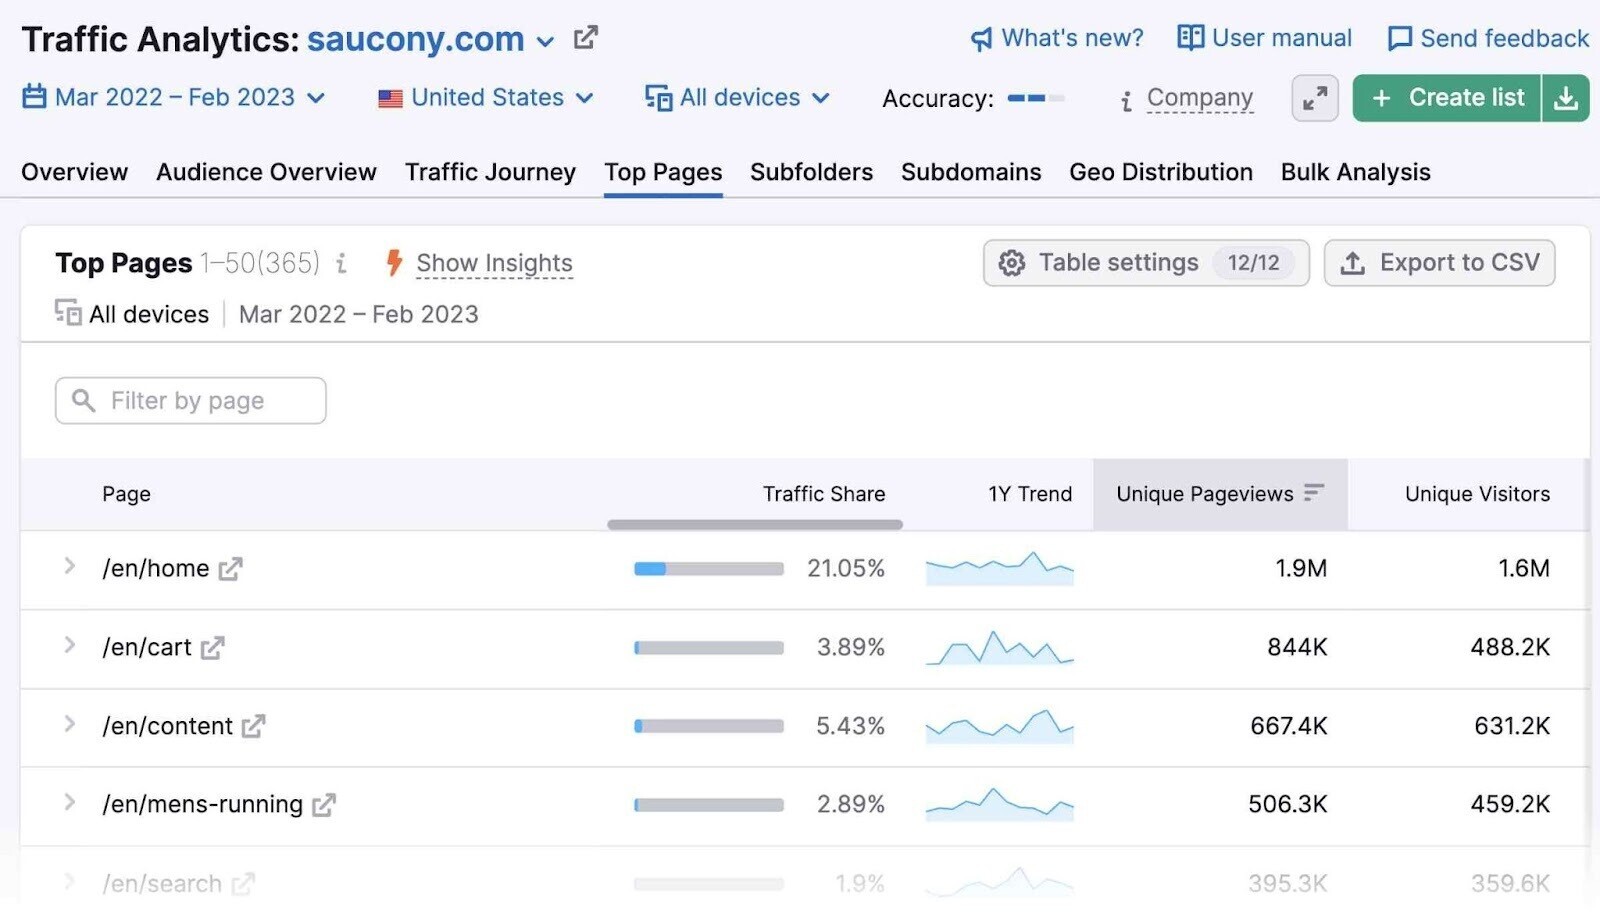Open external link icon for /en/content

pyautogui.click(x=253, y=726)
